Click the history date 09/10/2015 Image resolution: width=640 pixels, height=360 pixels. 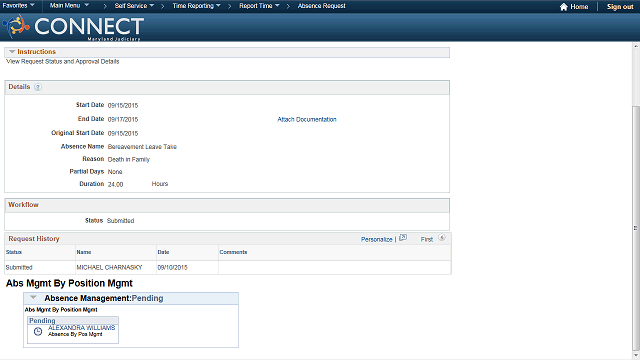click(172, 267)
